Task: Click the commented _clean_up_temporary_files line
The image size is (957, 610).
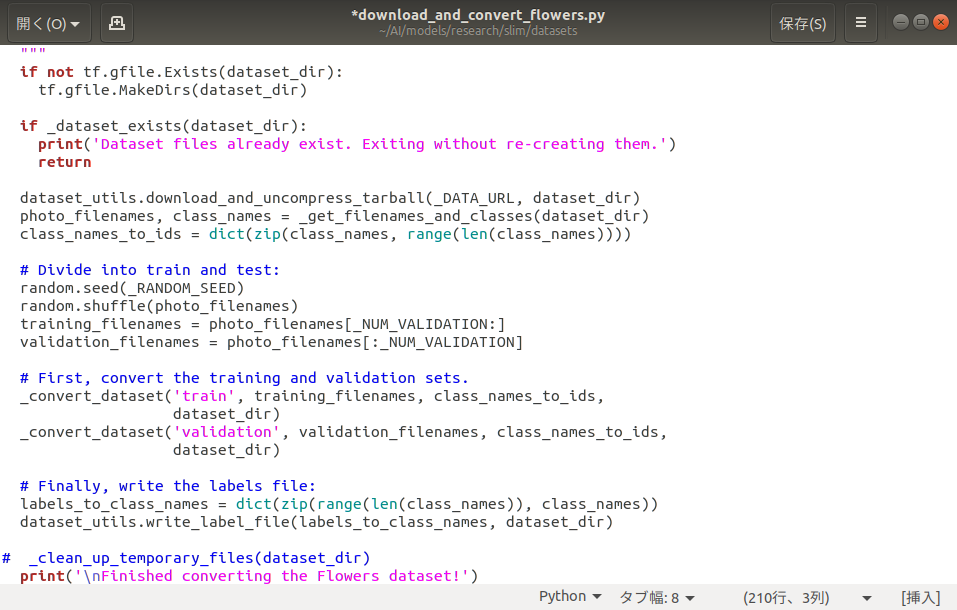Action: point(186,558)
